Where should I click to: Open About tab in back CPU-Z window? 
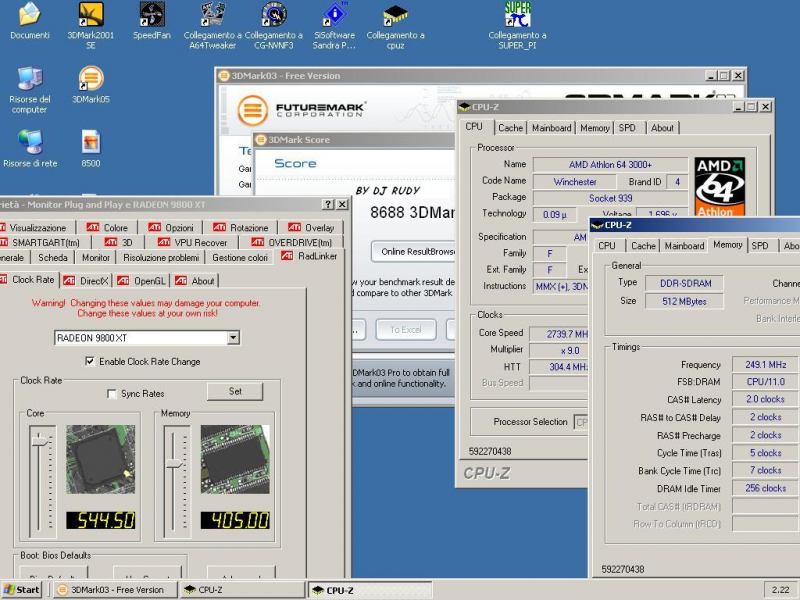point(662,128)
